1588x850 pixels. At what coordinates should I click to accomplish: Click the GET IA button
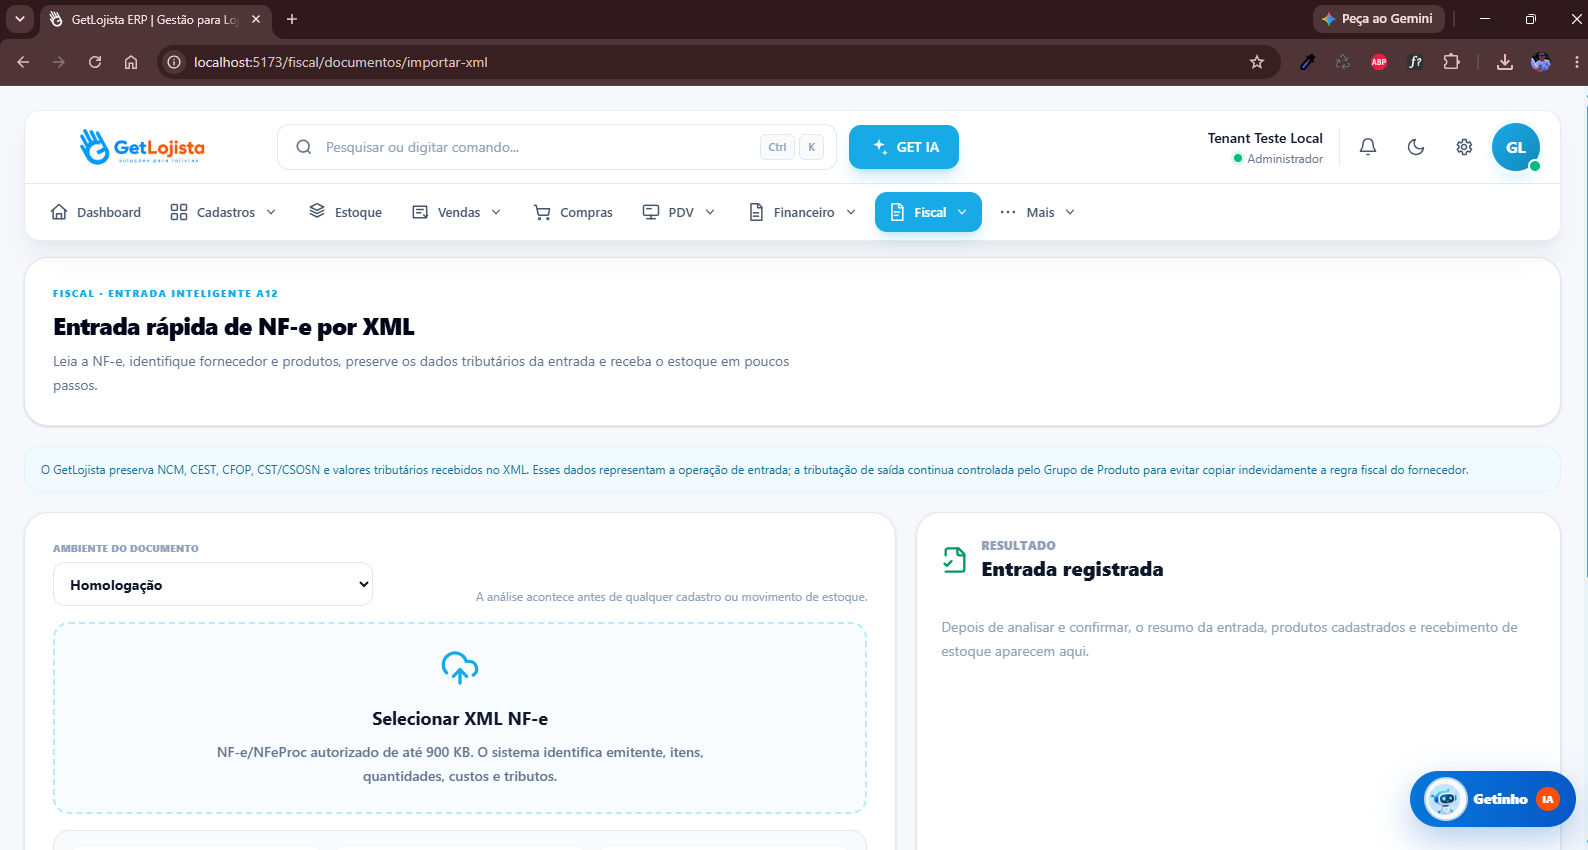point(904,147)
